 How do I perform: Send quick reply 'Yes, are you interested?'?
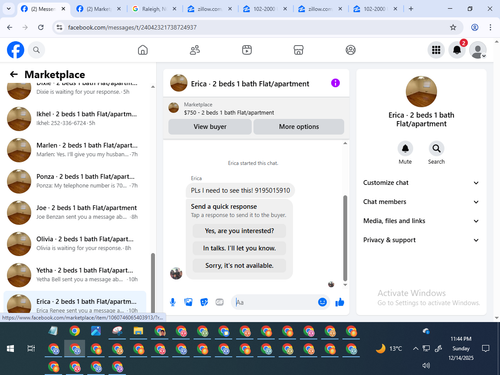click(239, 231)
